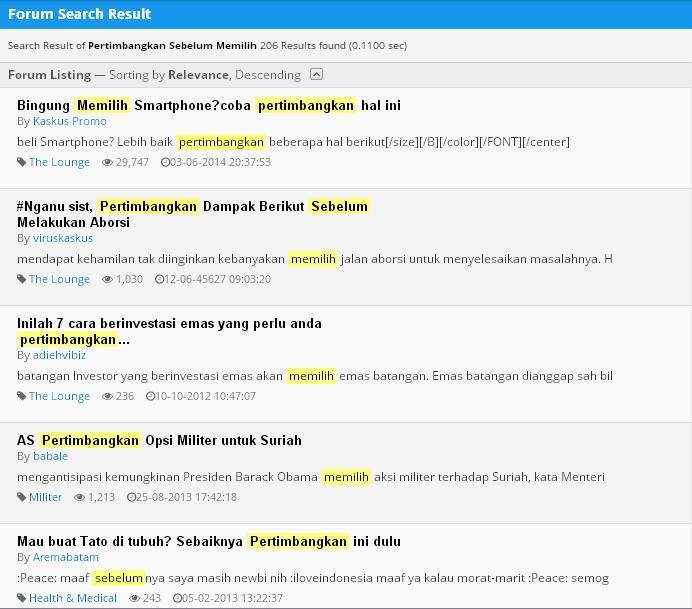Click clock icon next to 25-08-2013 17:42:18
The height and width of the screenshot is (609, 692).
[x=131, y=497]
